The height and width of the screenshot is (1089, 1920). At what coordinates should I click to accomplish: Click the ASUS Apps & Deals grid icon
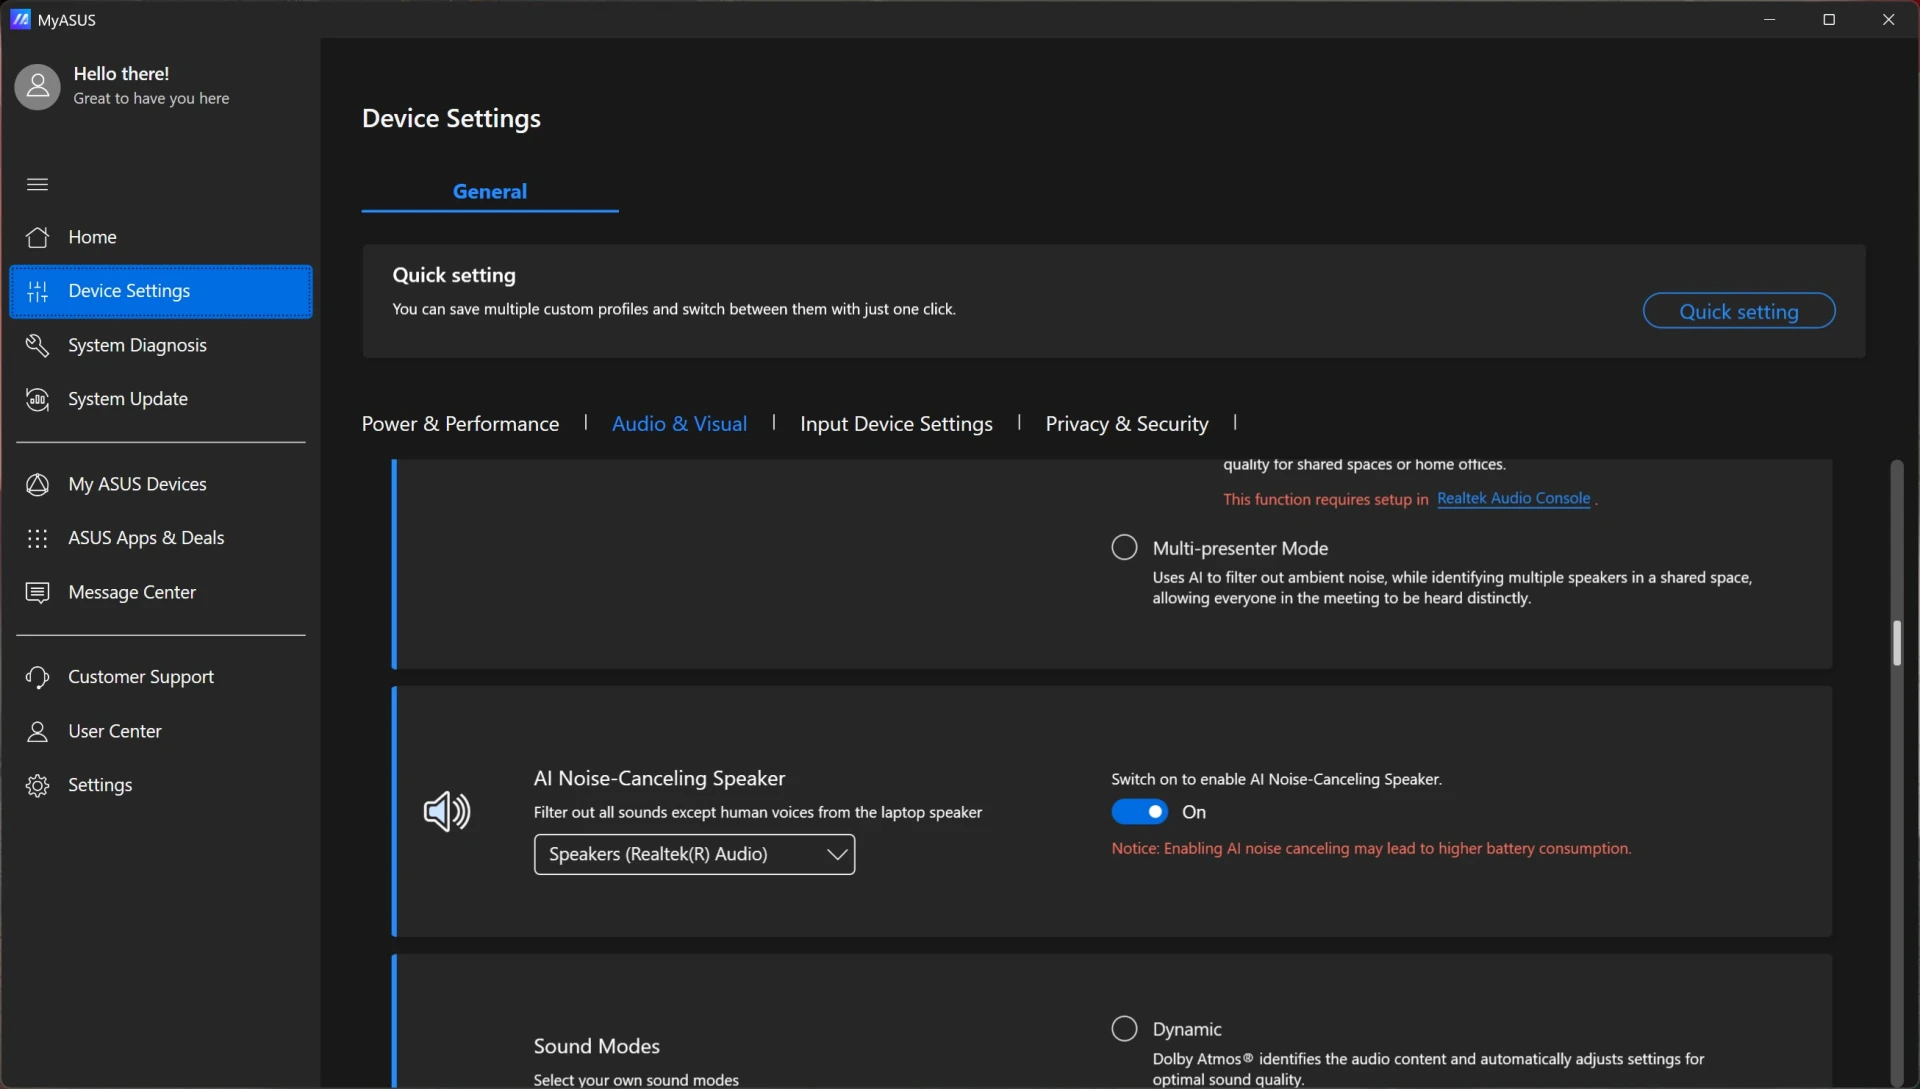(x=37, y=538)
